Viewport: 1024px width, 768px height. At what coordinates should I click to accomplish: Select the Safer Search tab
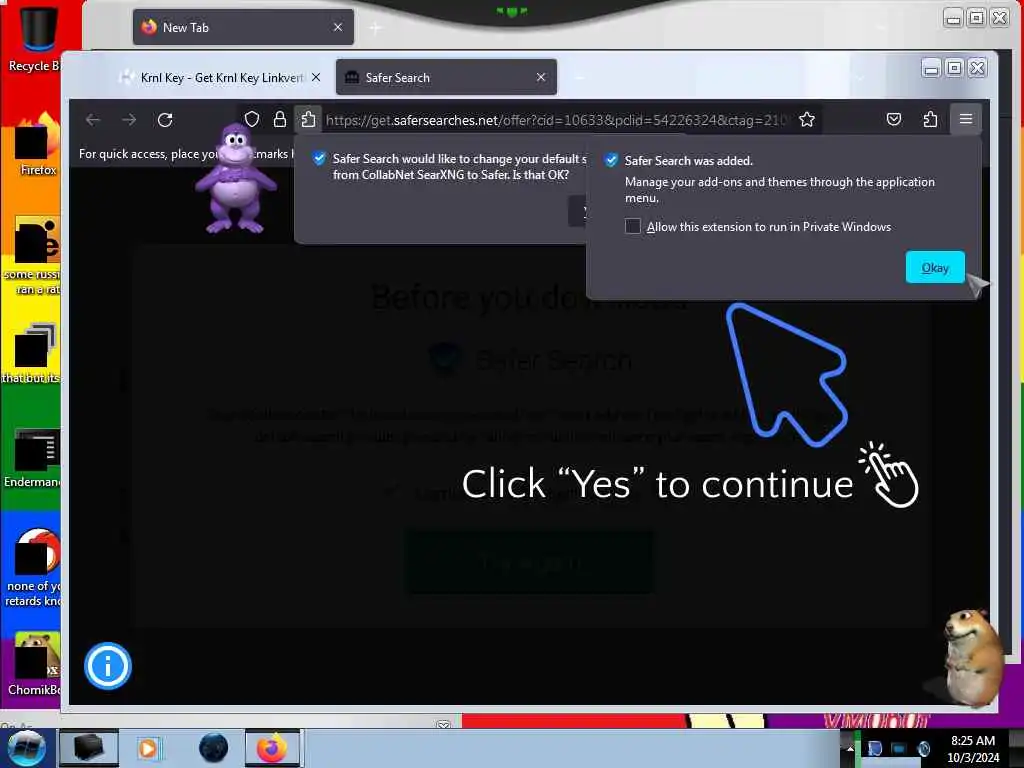tap(446, 78)
